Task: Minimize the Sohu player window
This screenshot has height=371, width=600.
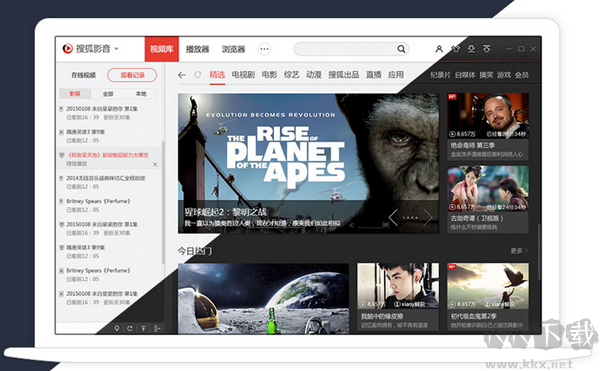Action: (x=509, y=49)
